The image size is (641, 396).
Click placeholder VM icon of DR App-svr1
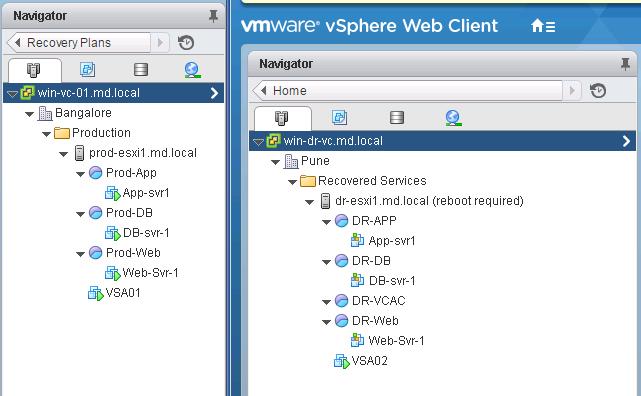[x=357, y=241]
